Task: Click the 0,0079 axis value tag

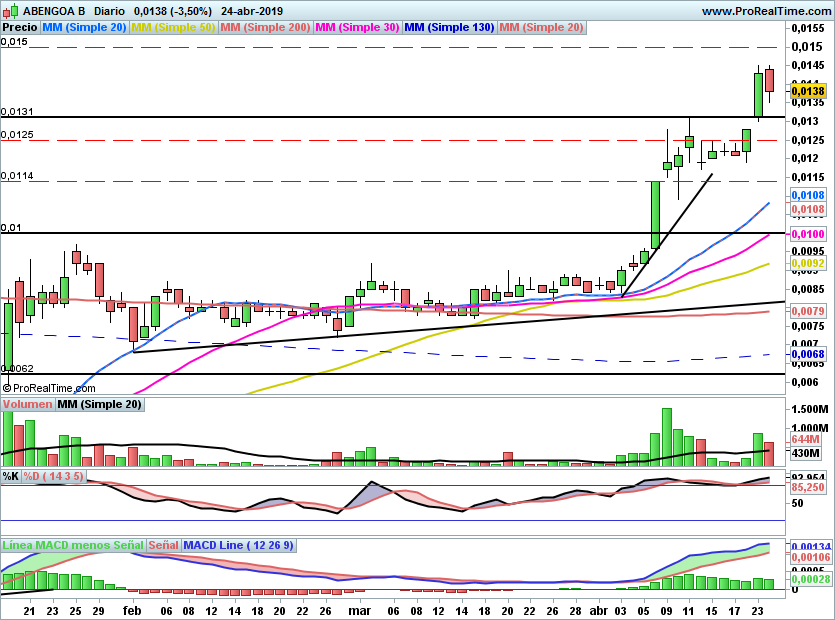Action: 808,311
